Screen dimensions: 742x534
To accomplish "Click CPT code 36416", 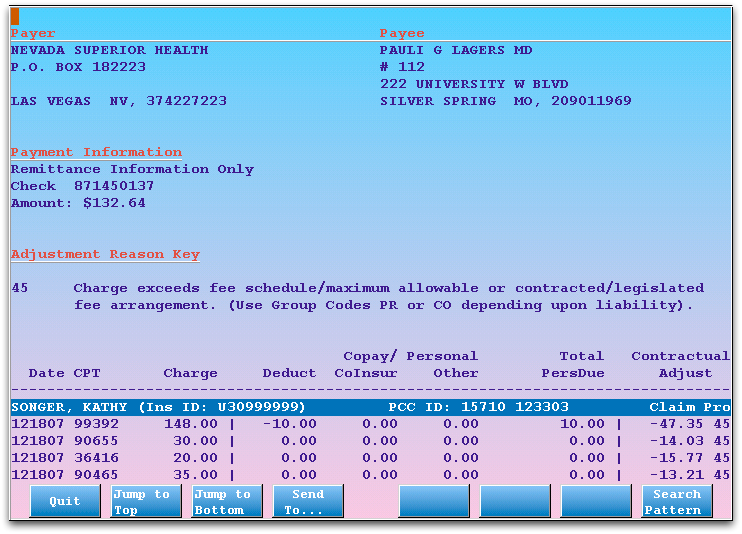I will pos(96,458).
